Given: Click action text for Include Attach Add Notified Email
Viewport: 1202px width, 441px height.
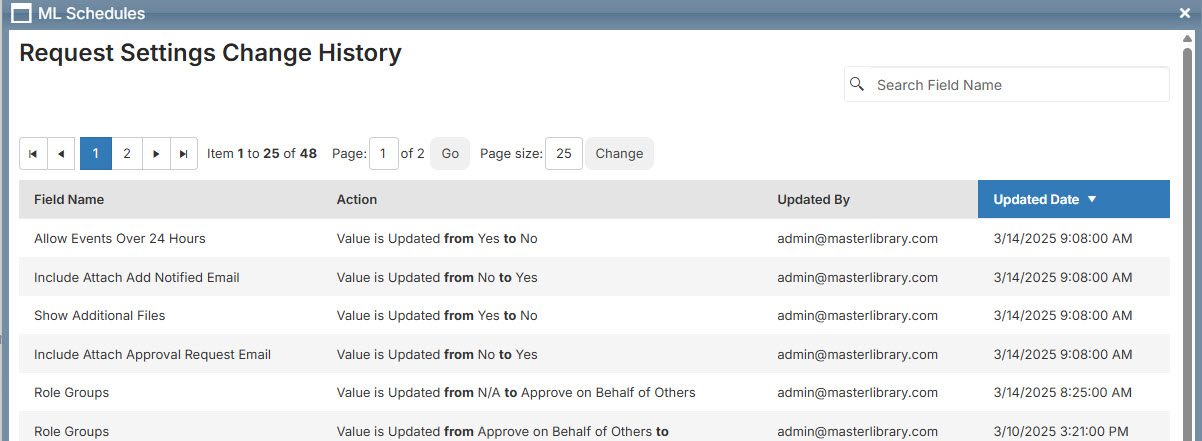Looking at the screenshot, I should click(437, 277).
